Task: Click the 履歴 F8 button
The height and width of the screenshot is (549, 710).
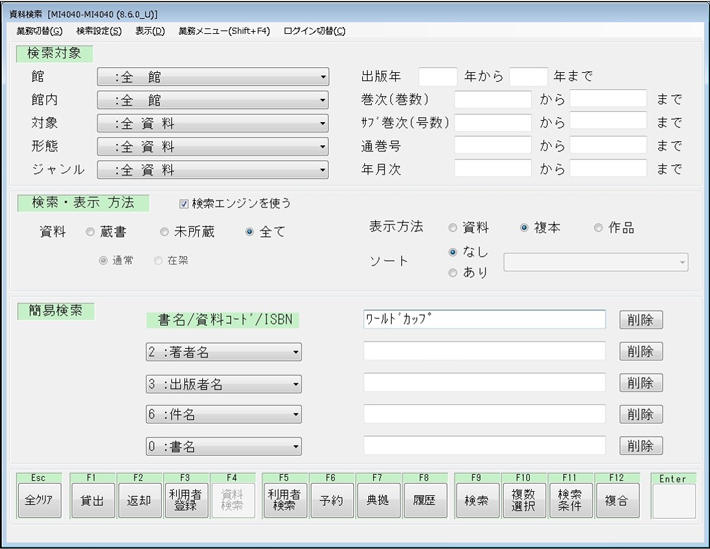Action: (x=425, y=501)
